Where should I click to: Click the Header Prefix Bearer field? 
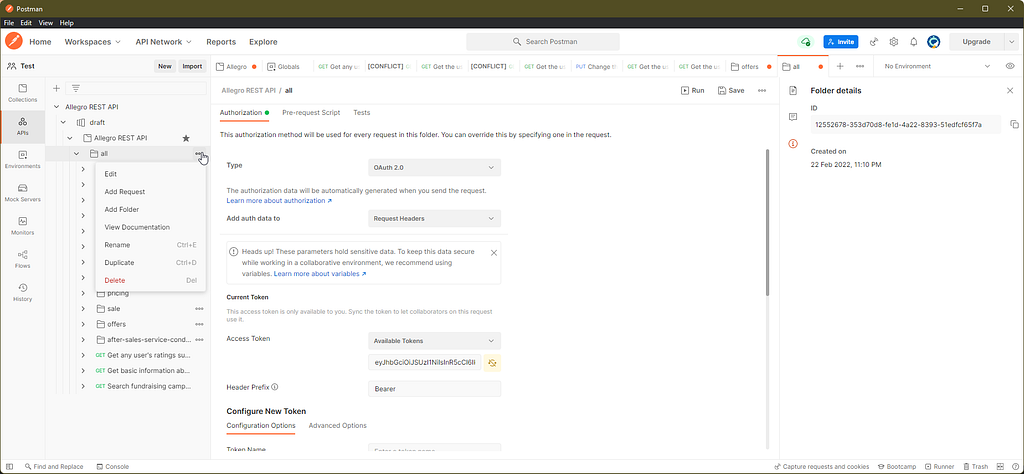coord(434,389)
